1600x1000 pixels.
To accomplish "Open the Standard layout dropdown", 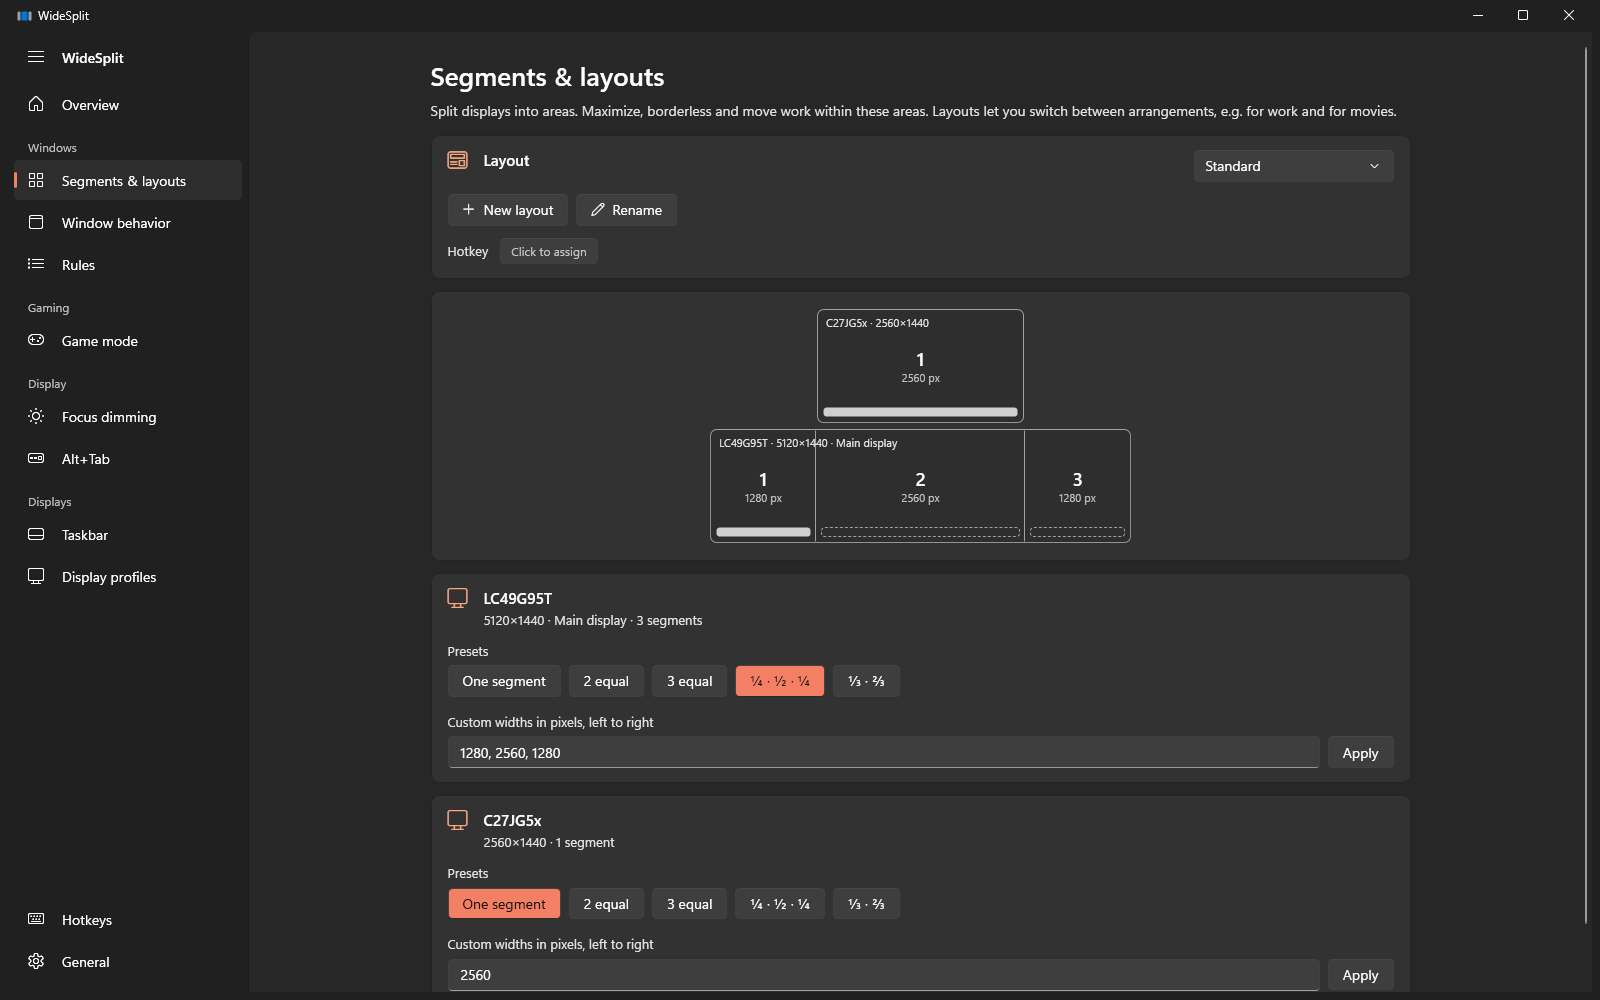I will pyautogui.click(x=1293, y=166).
